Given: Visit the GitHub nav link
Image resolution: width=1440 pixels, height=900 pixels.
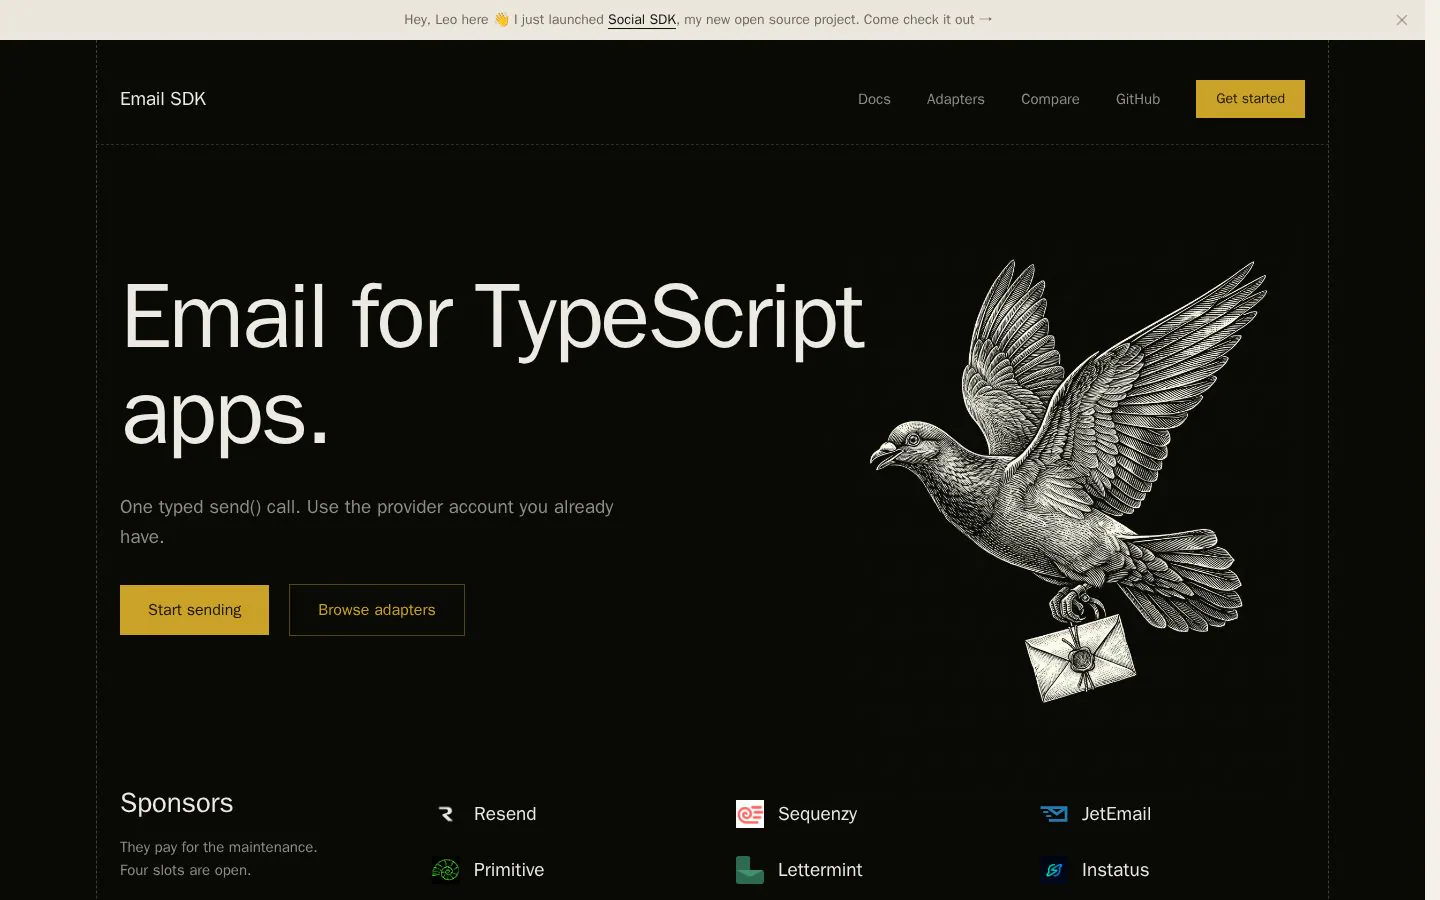Looking at the screenshot, I should [x=1138, y=99].
